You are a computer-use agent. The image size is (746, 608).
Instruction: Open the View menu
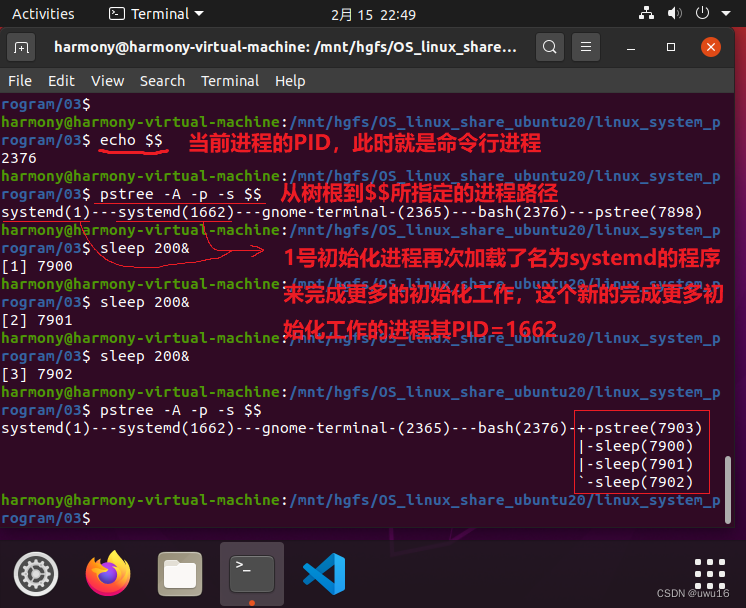point(108,81)
